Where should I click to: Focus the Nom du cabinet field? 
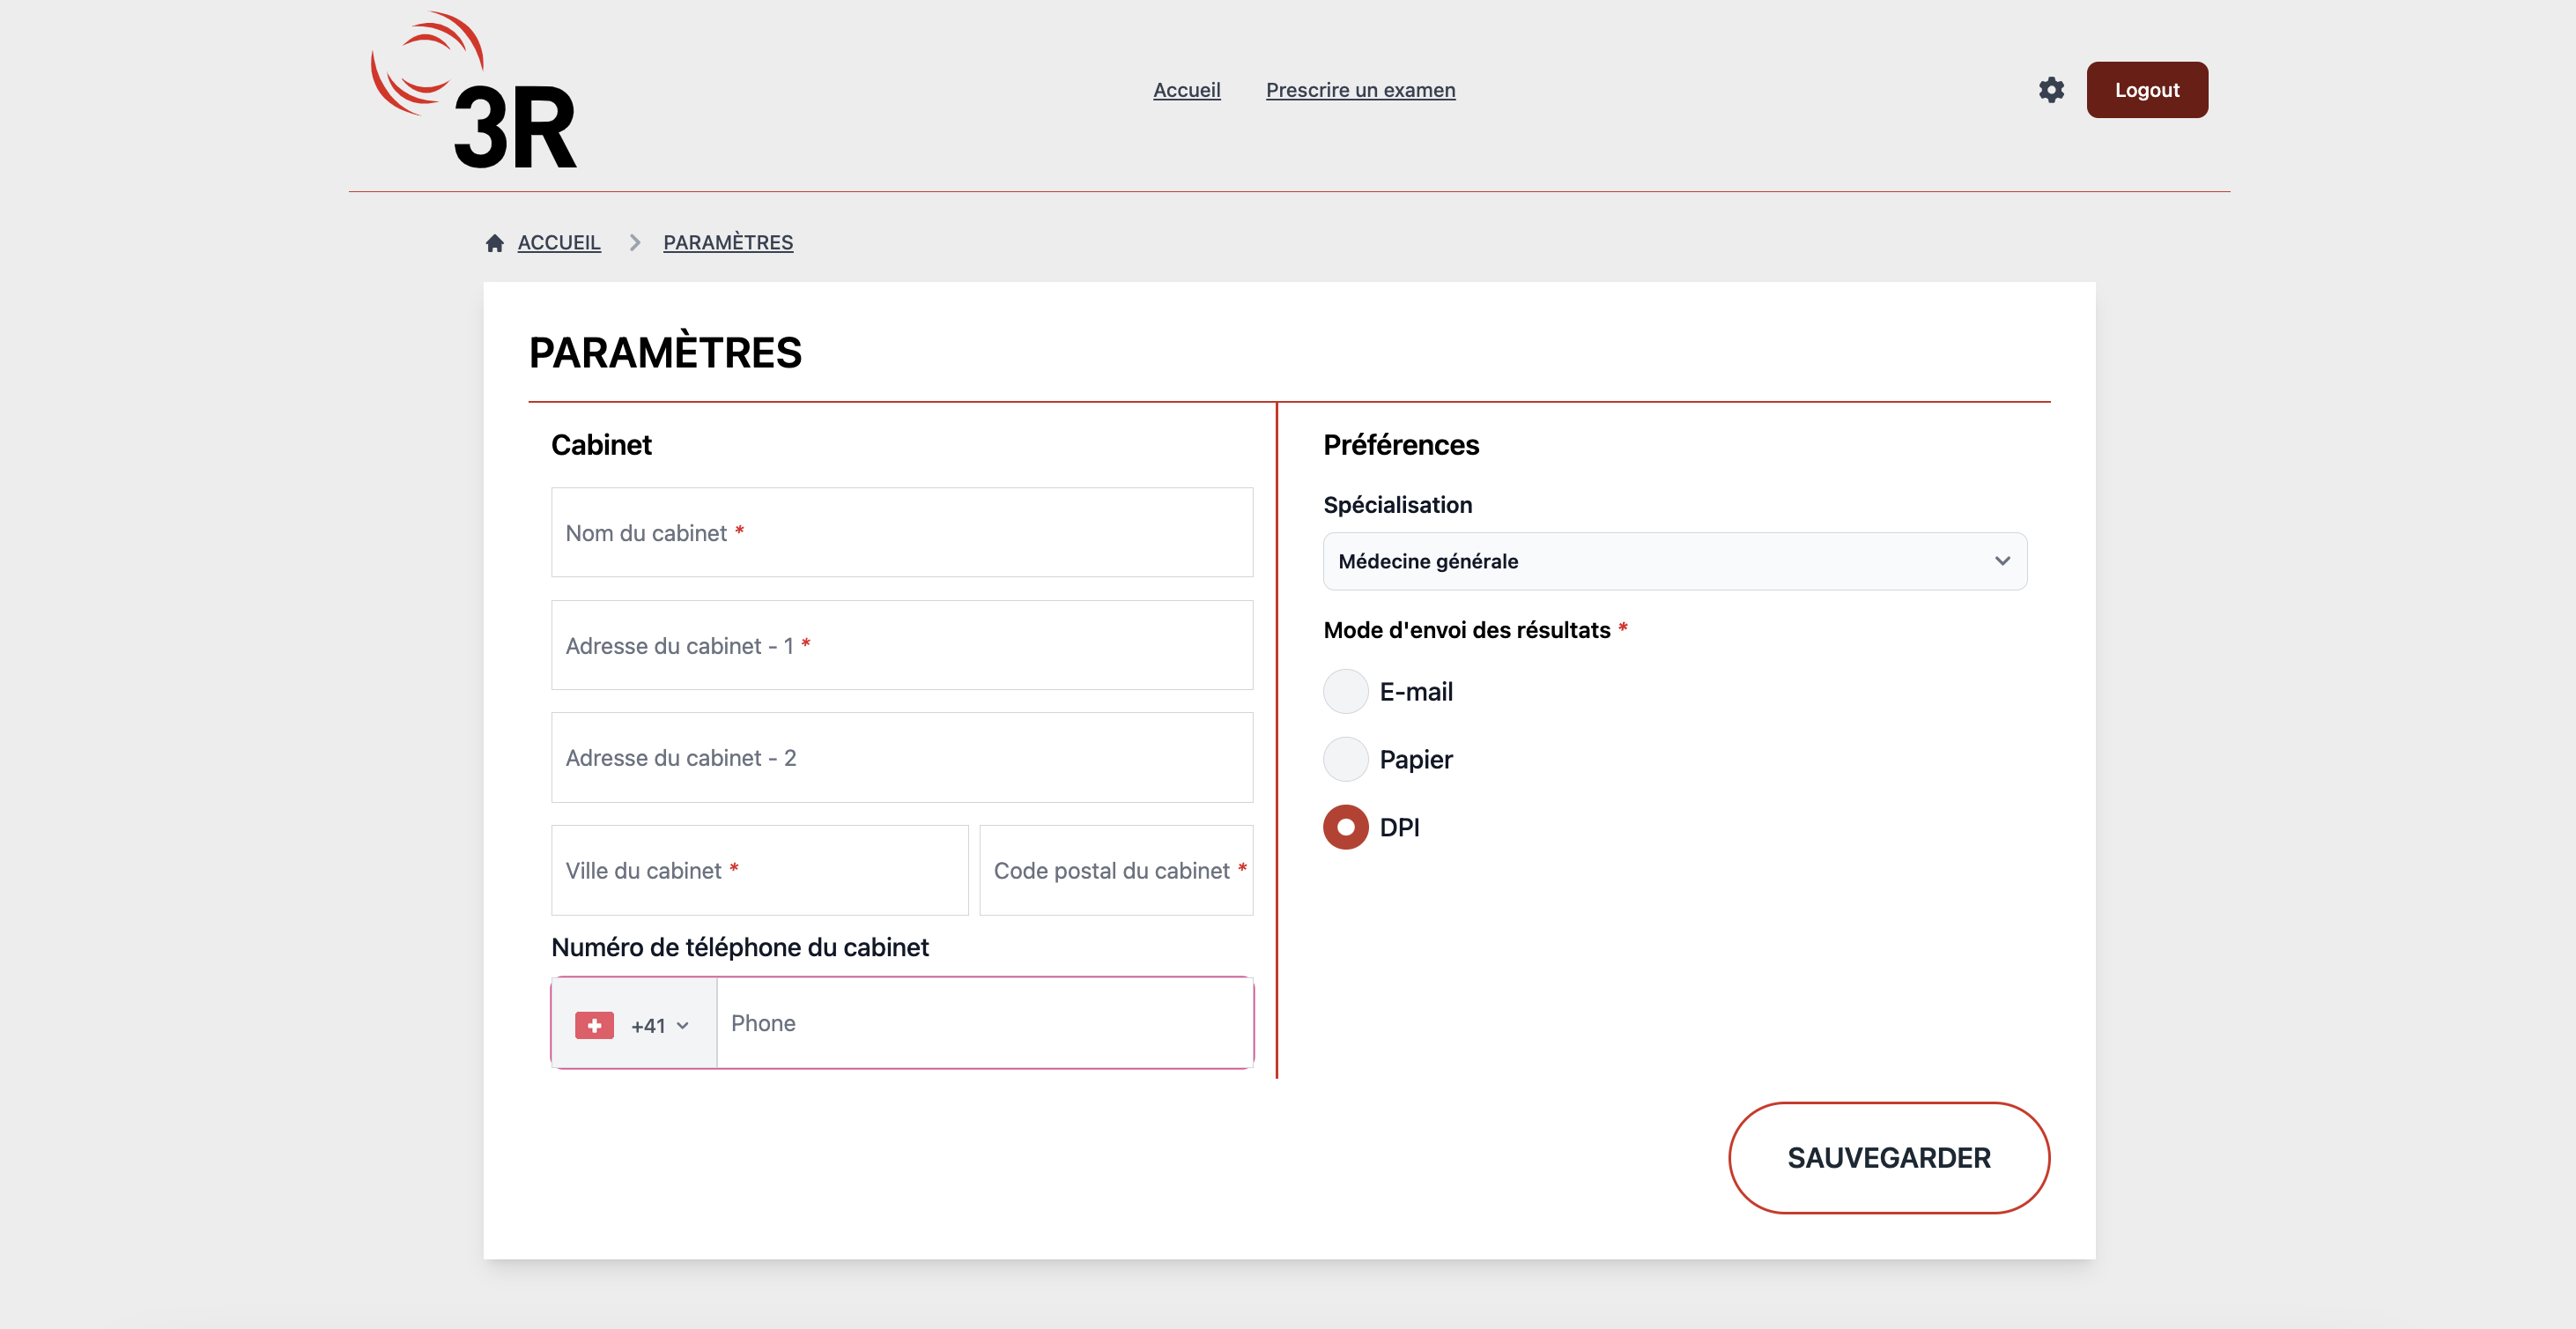click(901, 532)
